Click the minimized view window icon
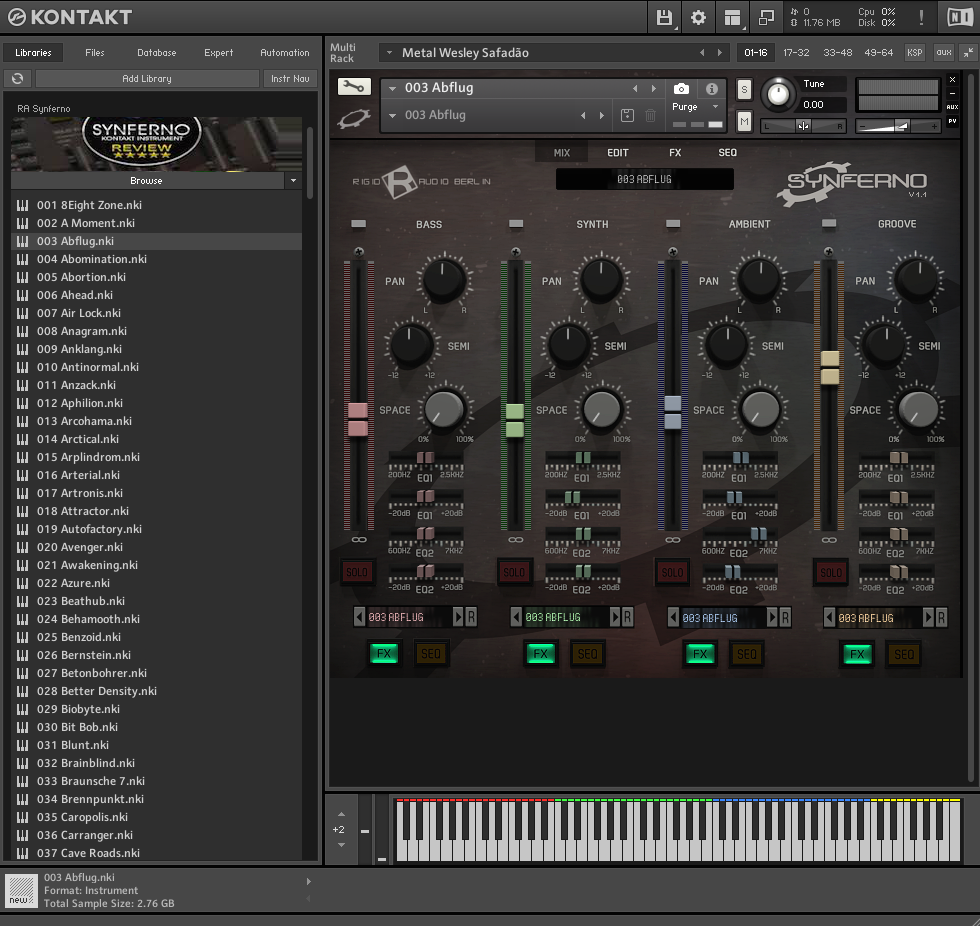 coord(766,17)
